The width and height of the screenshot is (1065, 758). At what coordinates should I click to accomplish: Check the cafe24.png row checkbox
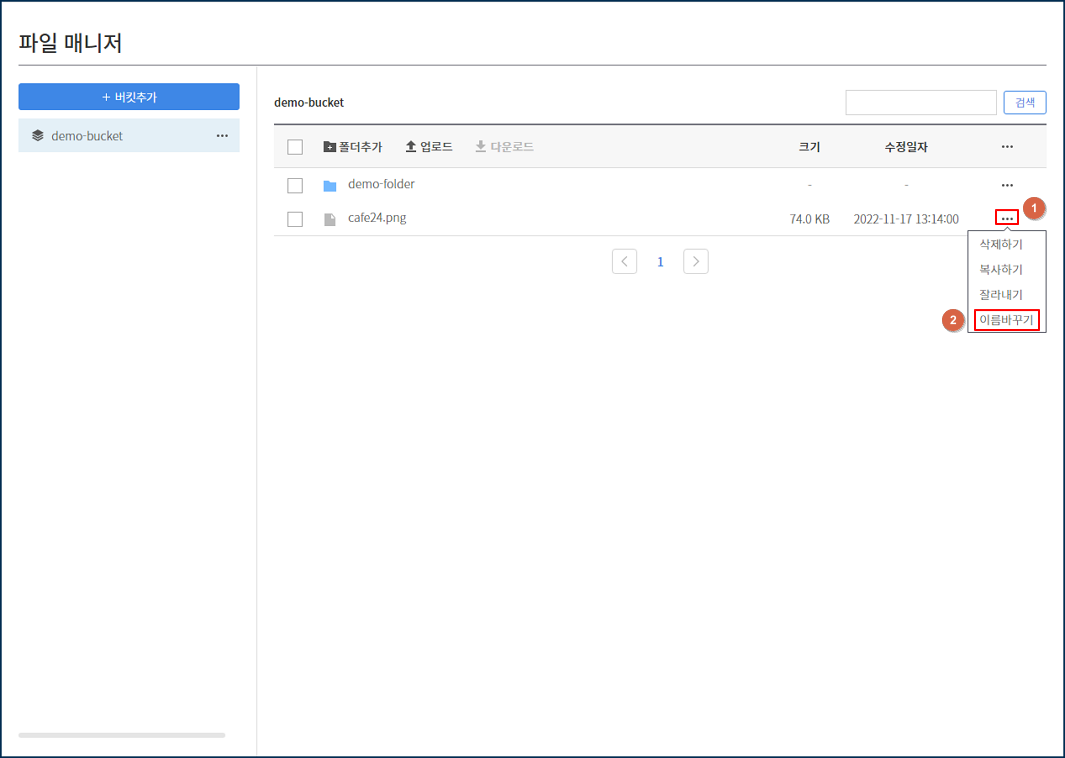pos(295,219)
